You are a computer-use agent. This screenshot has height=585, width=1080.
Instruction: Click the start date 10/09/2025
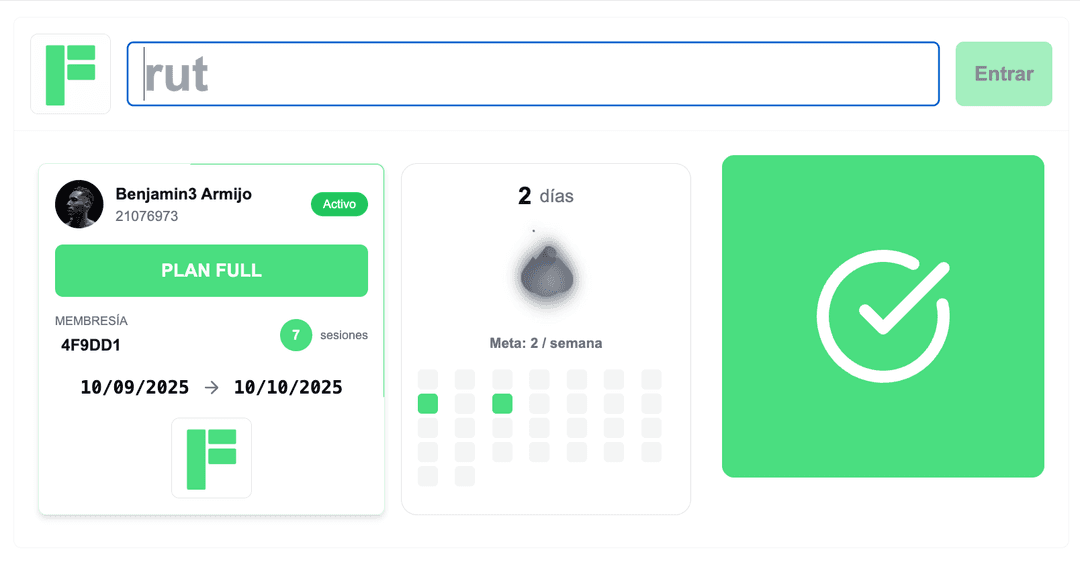coord(135,387)
